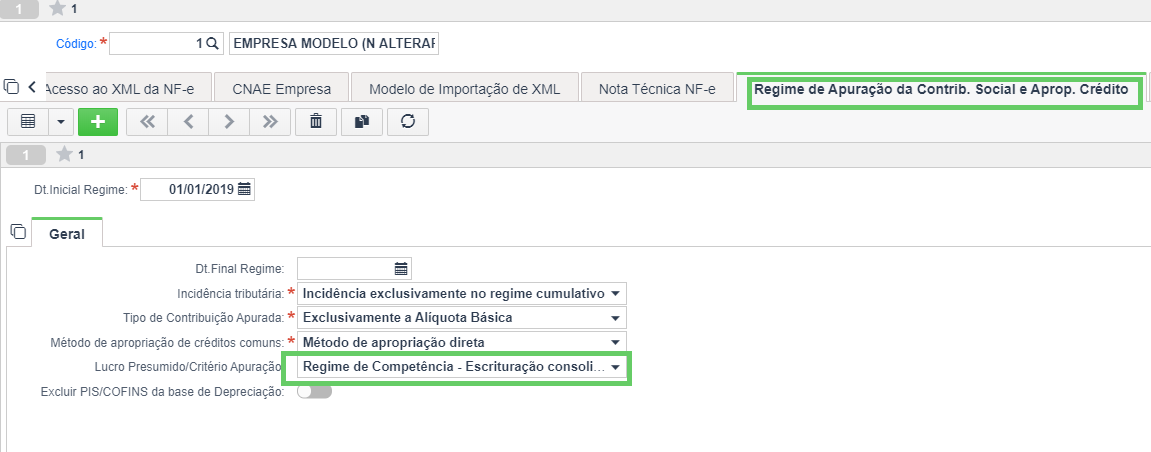The image size is (1151, 452).
Task: Go to first record double-left arrow
Action: point(147,122)
